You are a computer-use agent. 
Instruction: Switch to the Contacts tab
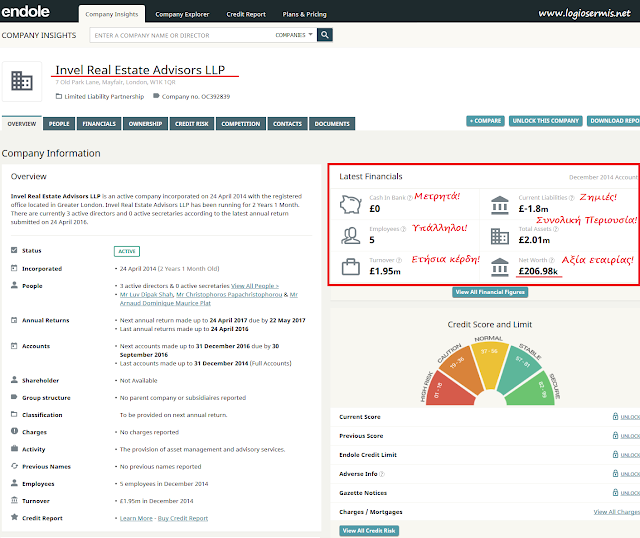point(287,124)
